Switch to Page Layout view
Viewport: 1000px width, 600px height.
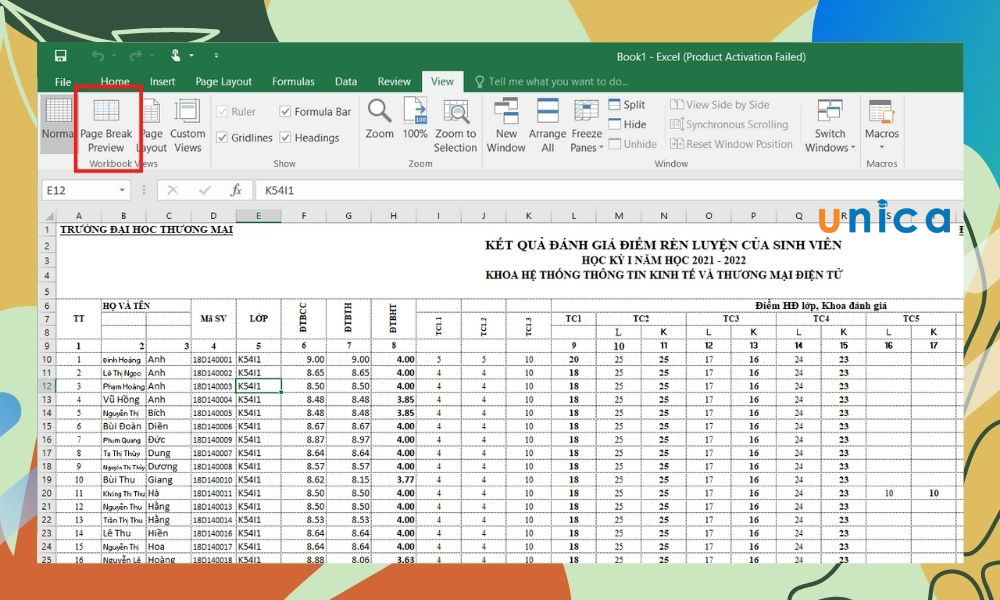(152, 125)
